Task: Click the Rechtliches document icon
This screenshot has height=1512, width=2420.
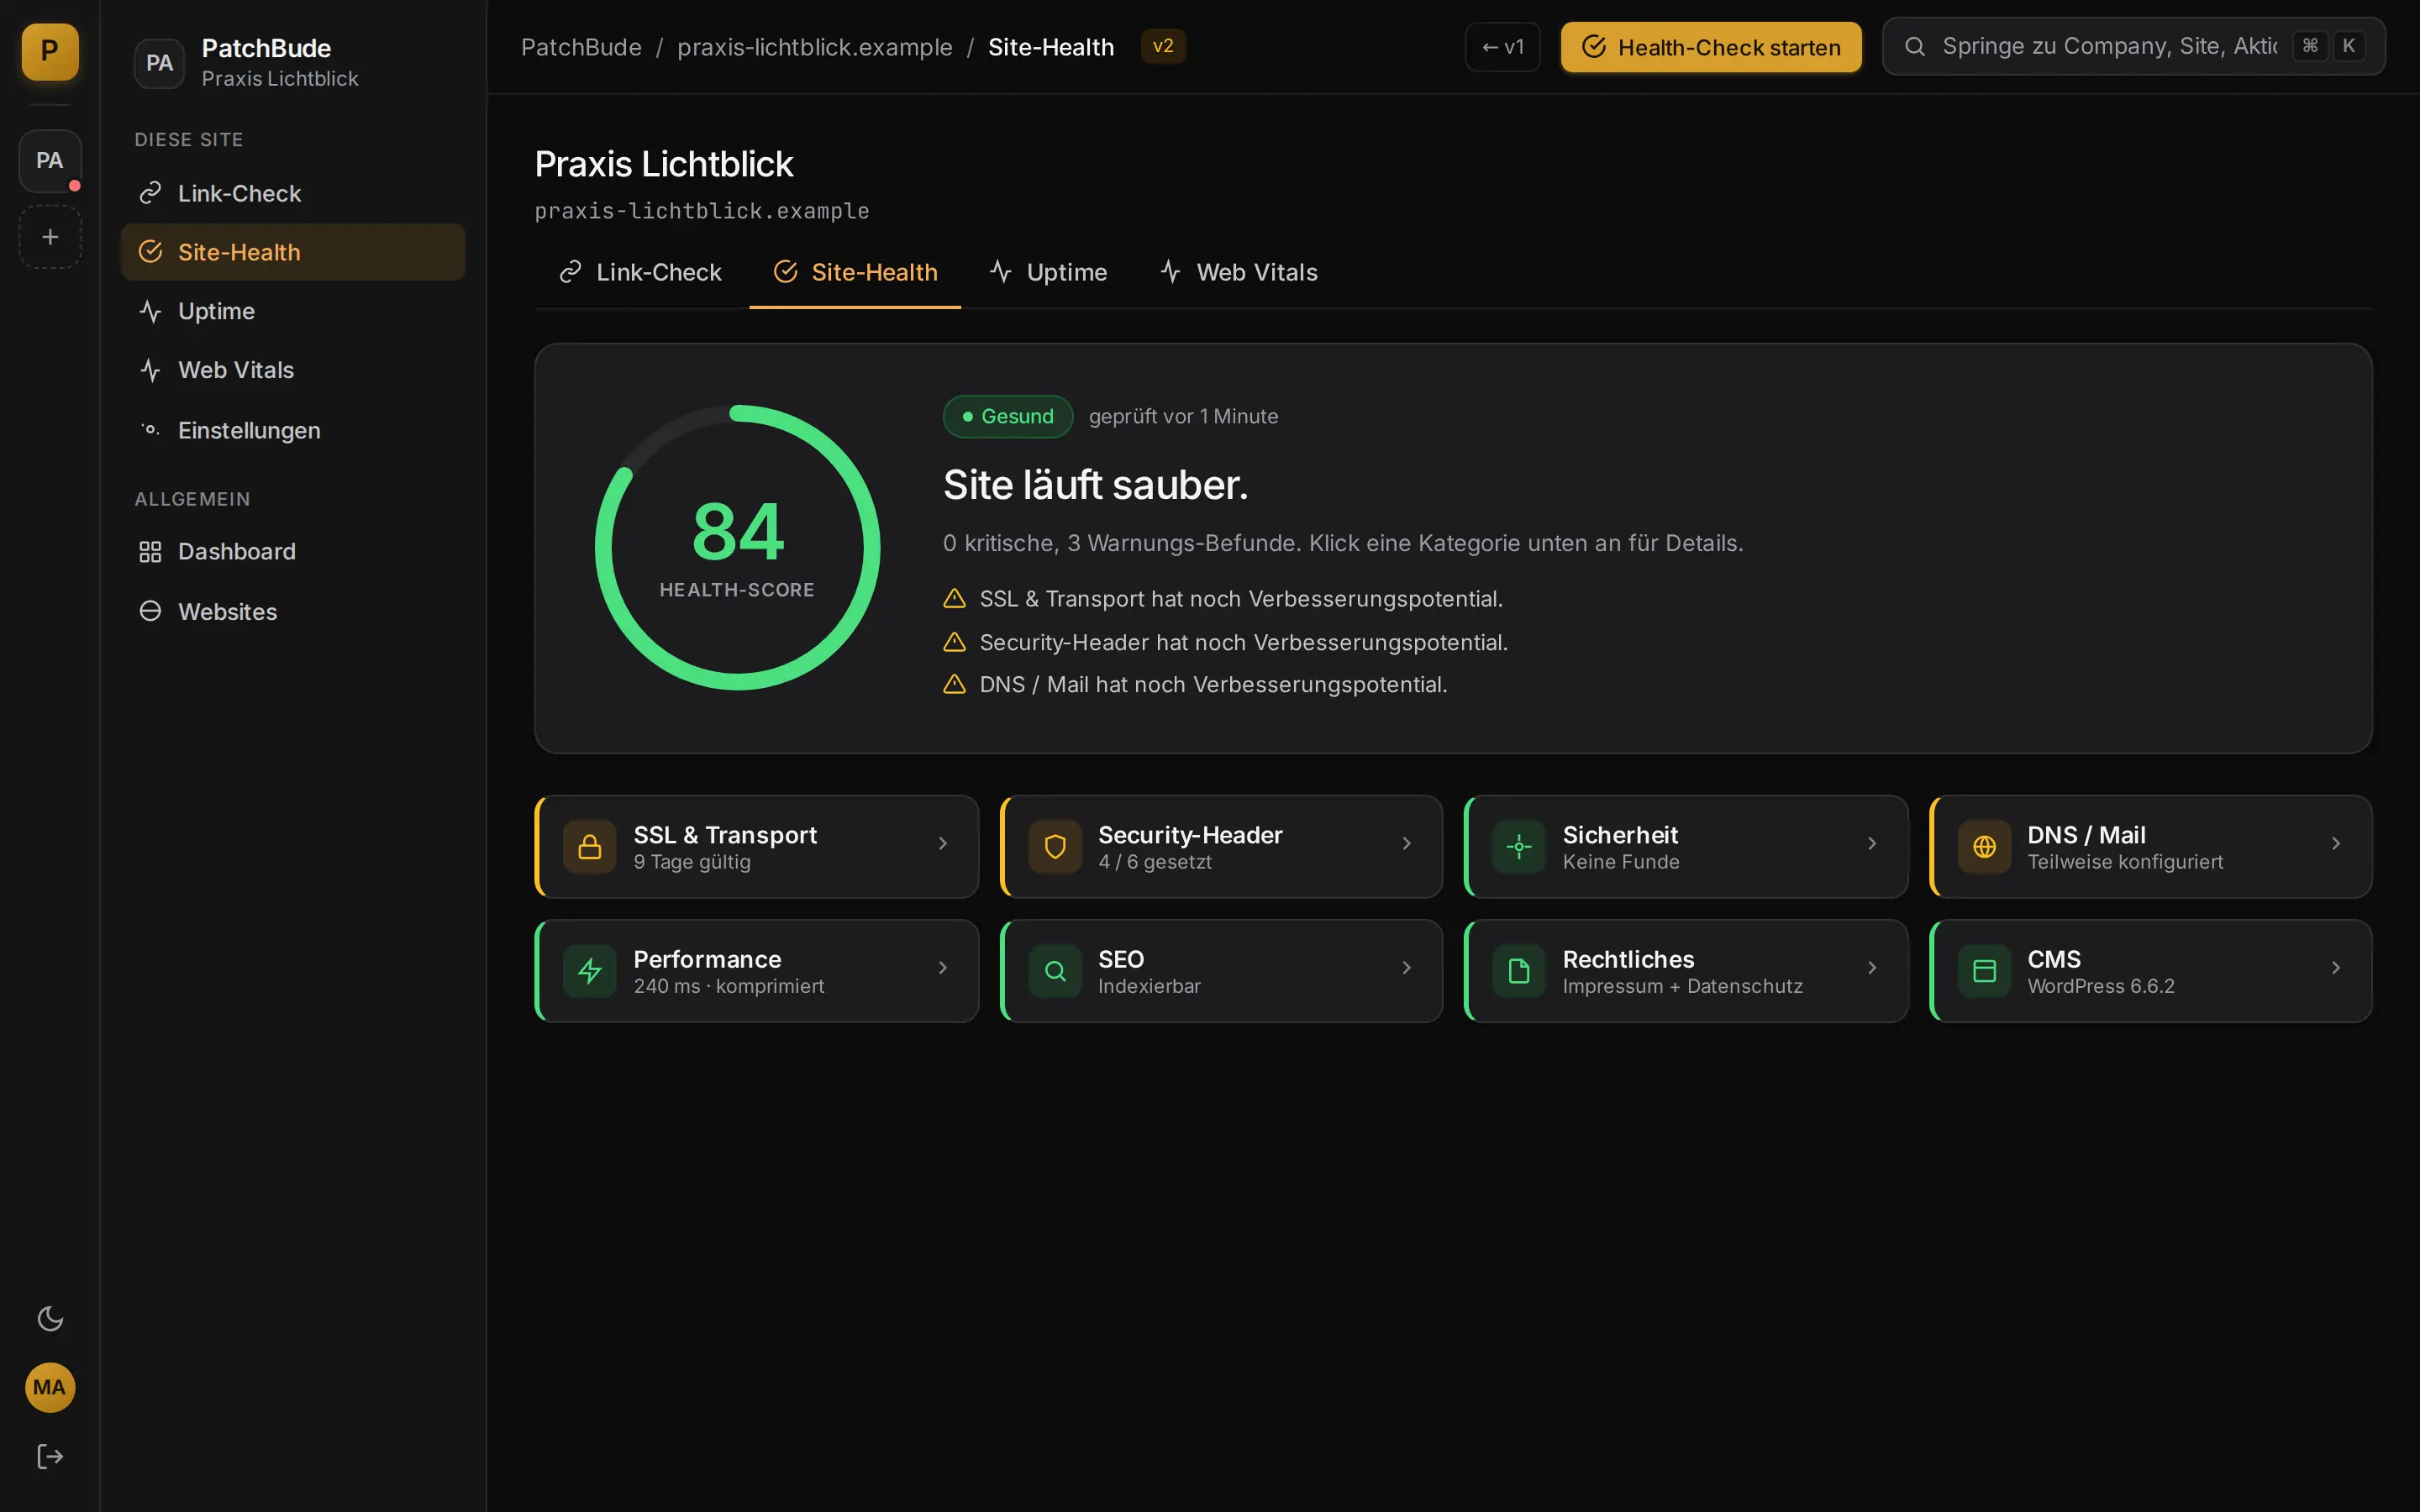Action: click(x=1519, y=971)
